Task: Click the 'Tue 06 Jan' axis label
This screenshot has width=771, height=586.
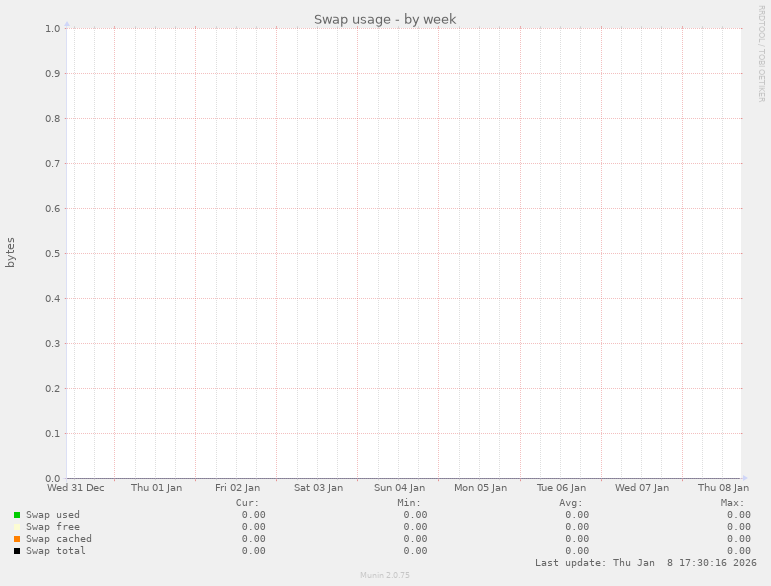Action: tap(561, 488)
